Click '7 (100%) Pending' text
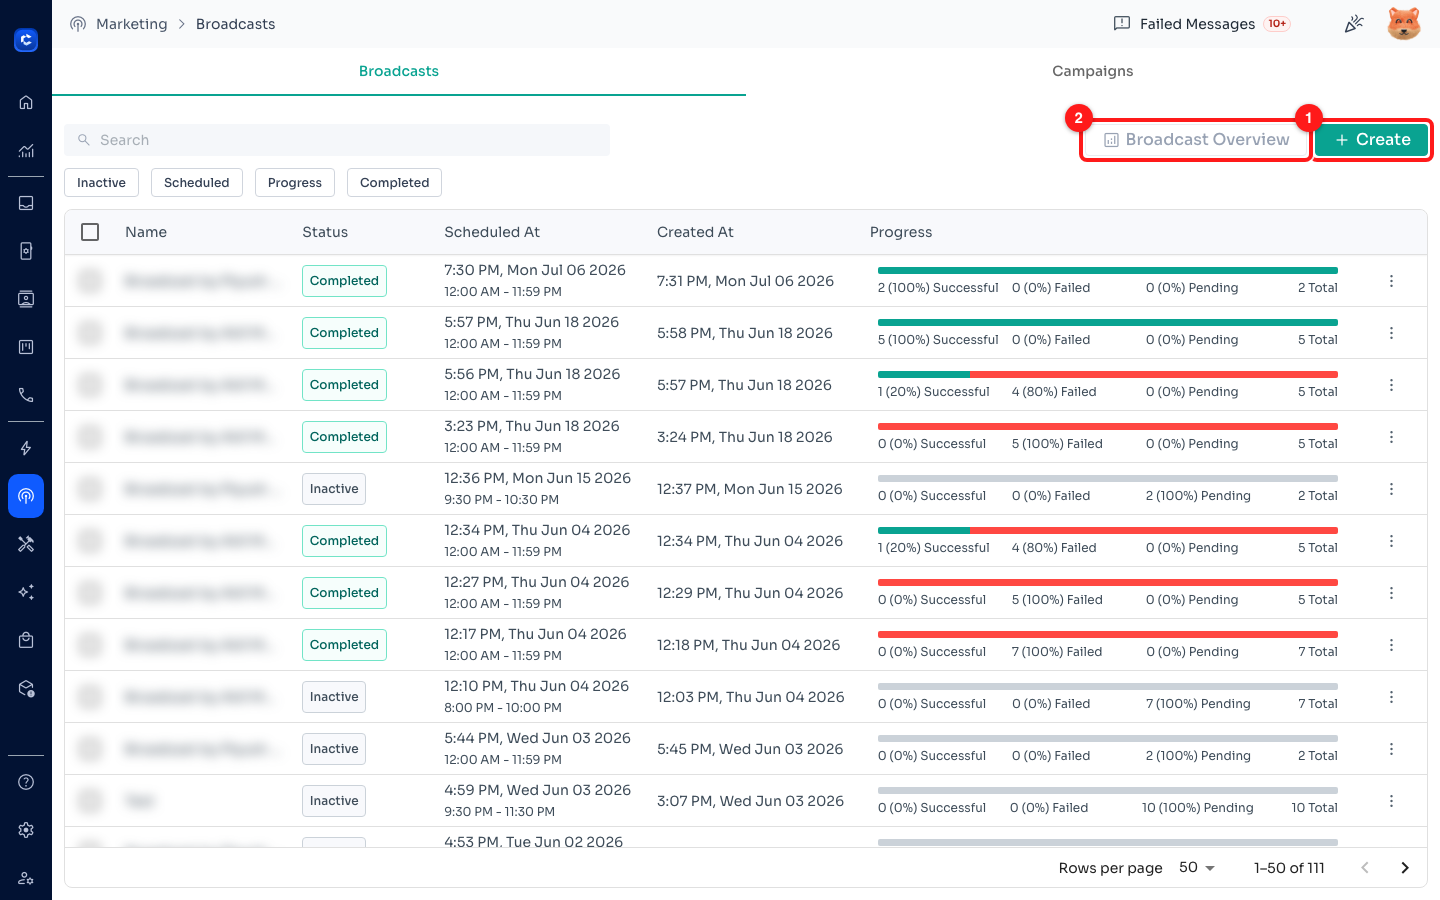This screenshot has width=1440, height=900. click(x=1198, y=704)
